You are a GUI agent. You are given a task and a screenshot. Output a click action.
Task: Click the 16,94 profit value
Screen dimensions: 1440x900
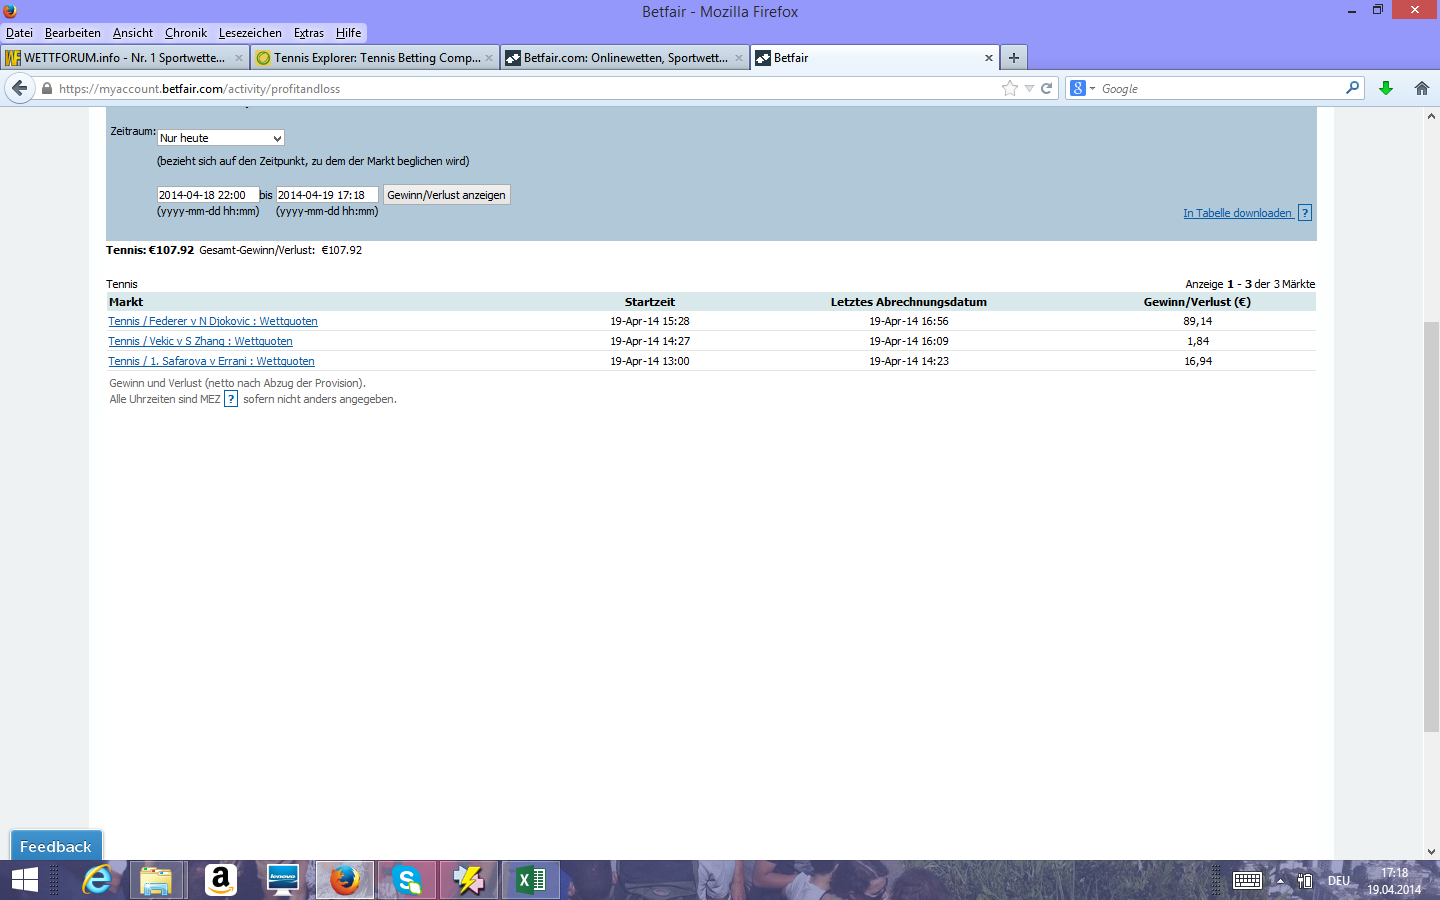click(1198, 361)
